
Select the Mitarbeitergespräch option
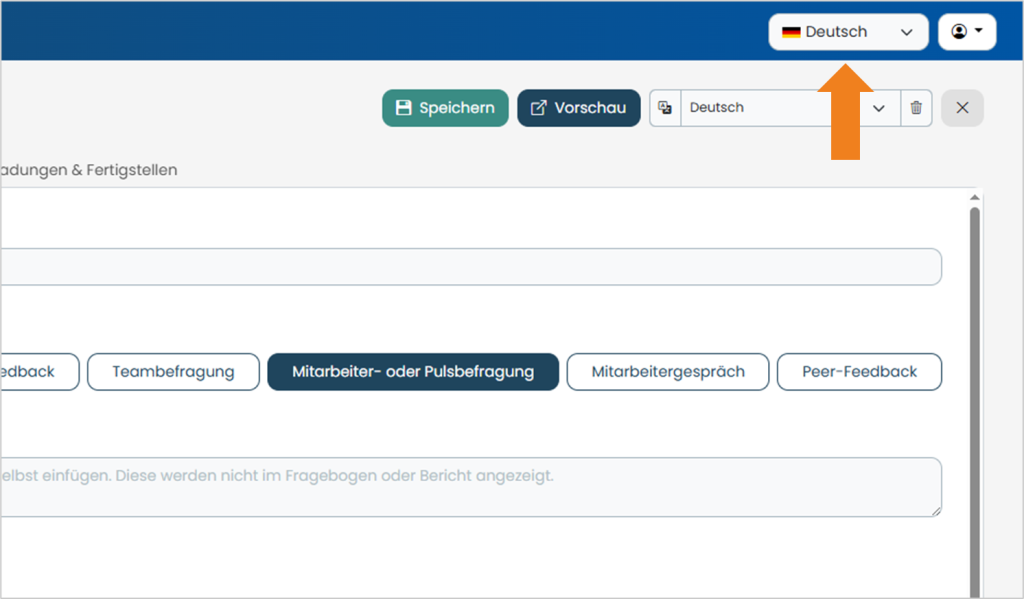click(x=667, y=372)
